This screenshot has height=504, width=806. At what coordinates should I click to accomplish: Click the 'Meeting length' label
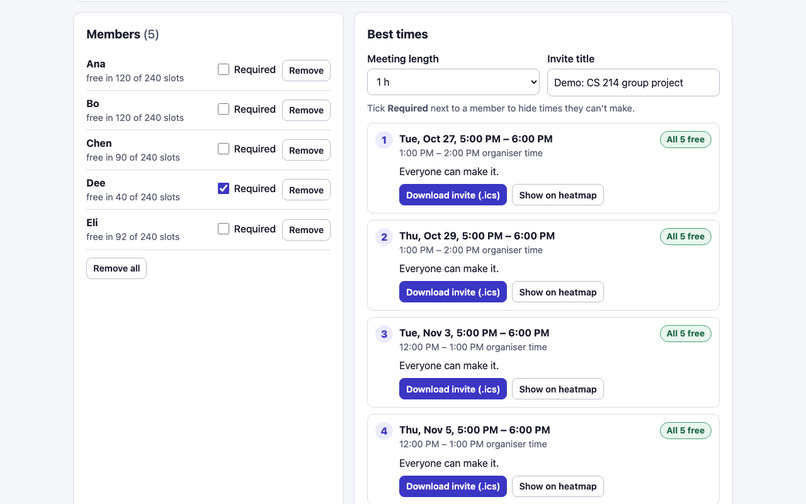[x=403, y=59]
